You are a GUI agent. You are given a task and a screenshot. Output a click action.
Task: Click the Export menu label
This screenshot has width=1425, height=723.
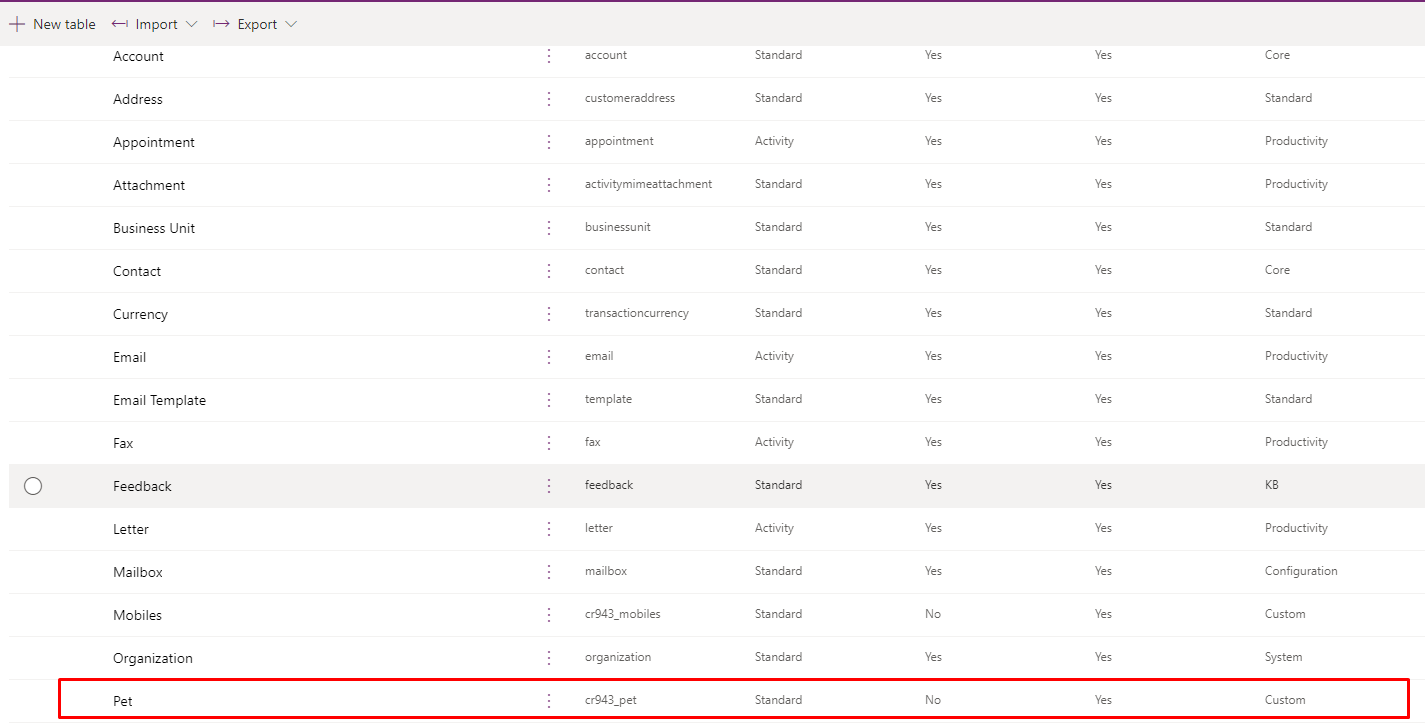(257, 24)
